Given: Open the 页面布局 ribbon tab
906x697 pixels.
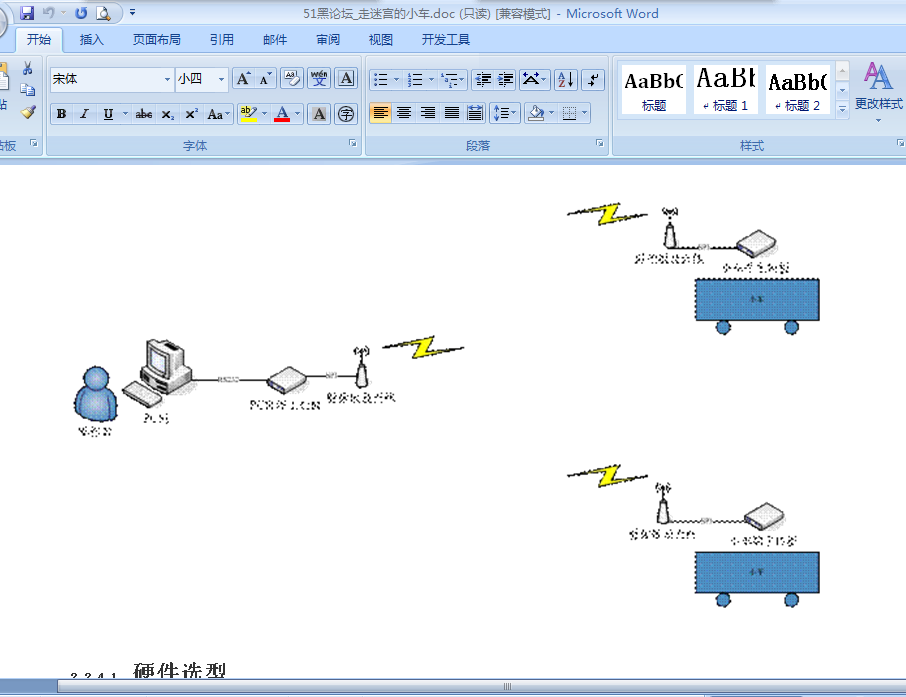Looking at the screenshot, I should click(157, 40).
